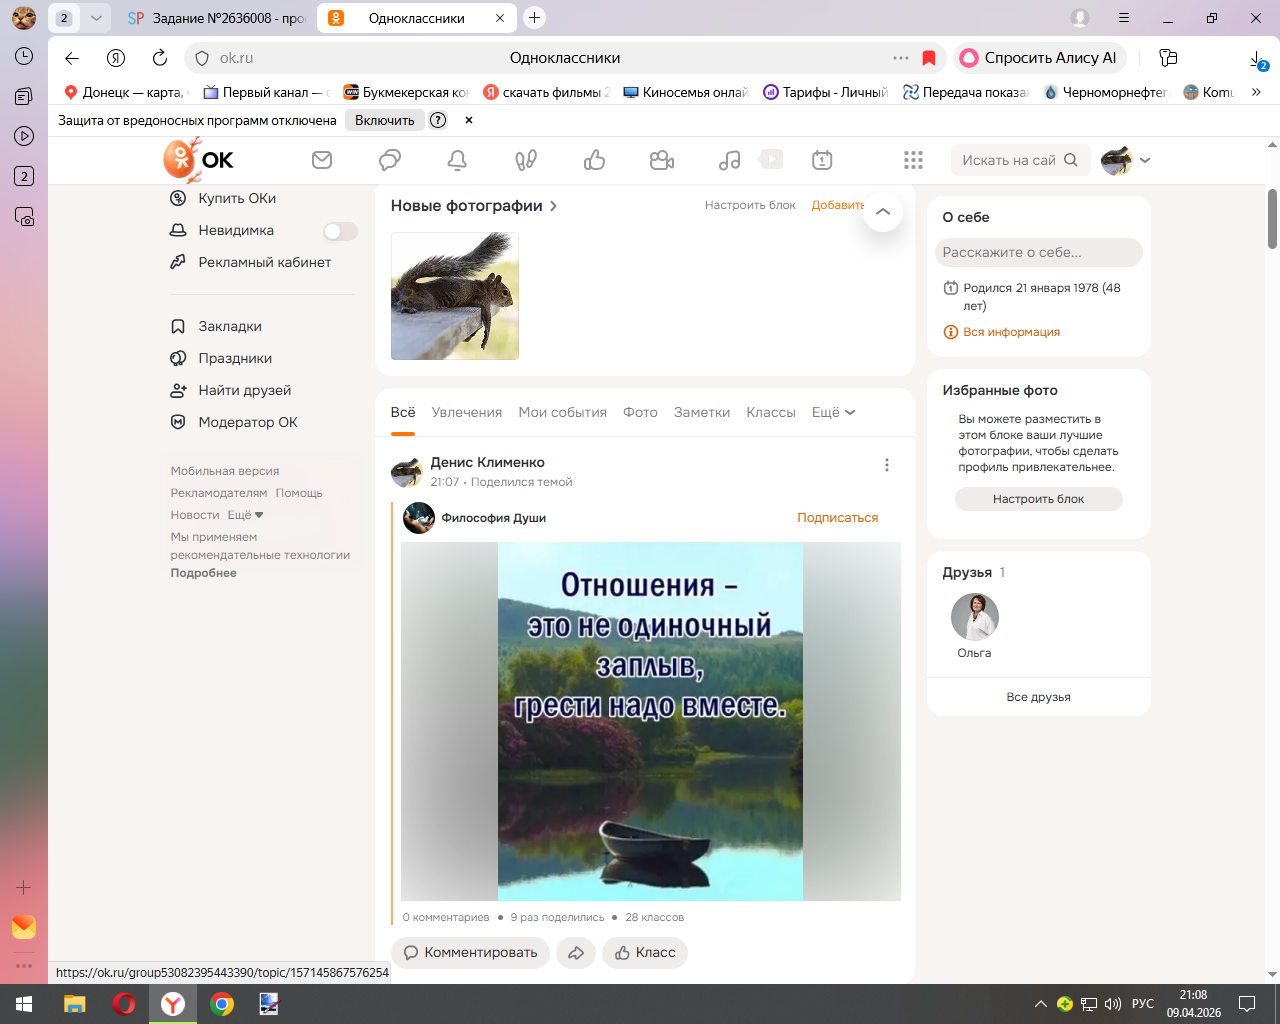Viewport: 1280px width, 1024px height.
Task: Open the OK messages envelope icon
Action: (x=322, y=160)
